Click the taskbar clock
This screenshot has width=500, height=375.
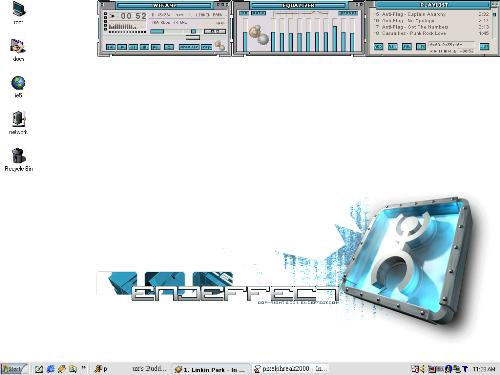pos(484,369)
